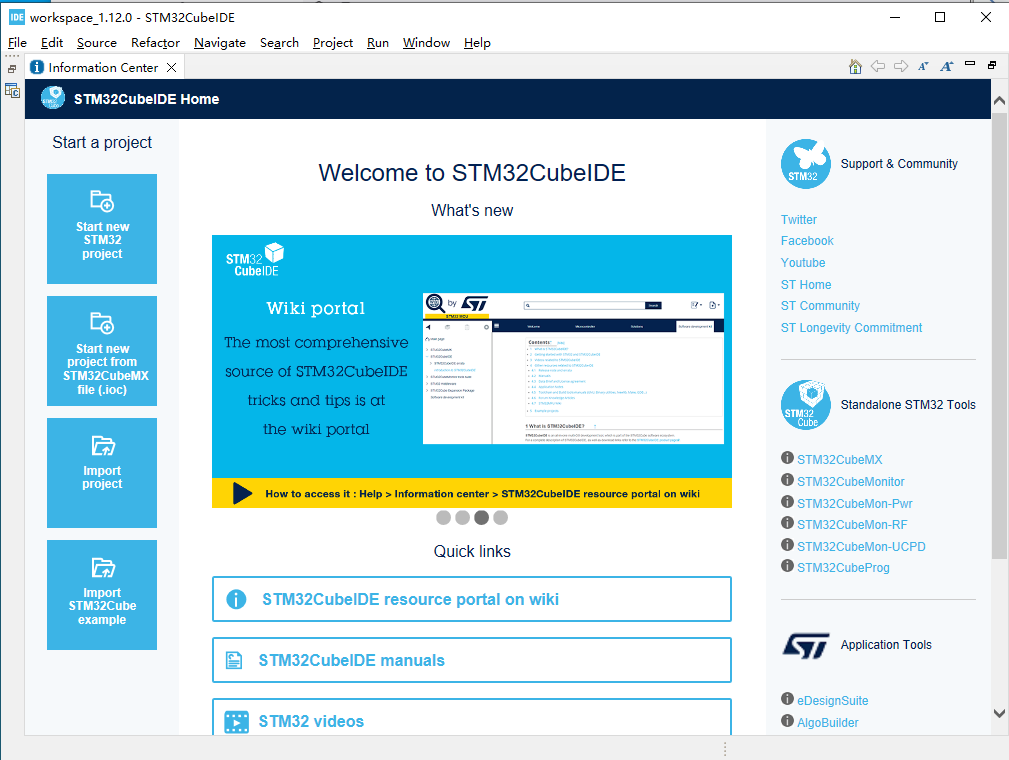Click the info icon beside STM32CubeMon-RF
Screen dimensions: 1009x760
787,524
